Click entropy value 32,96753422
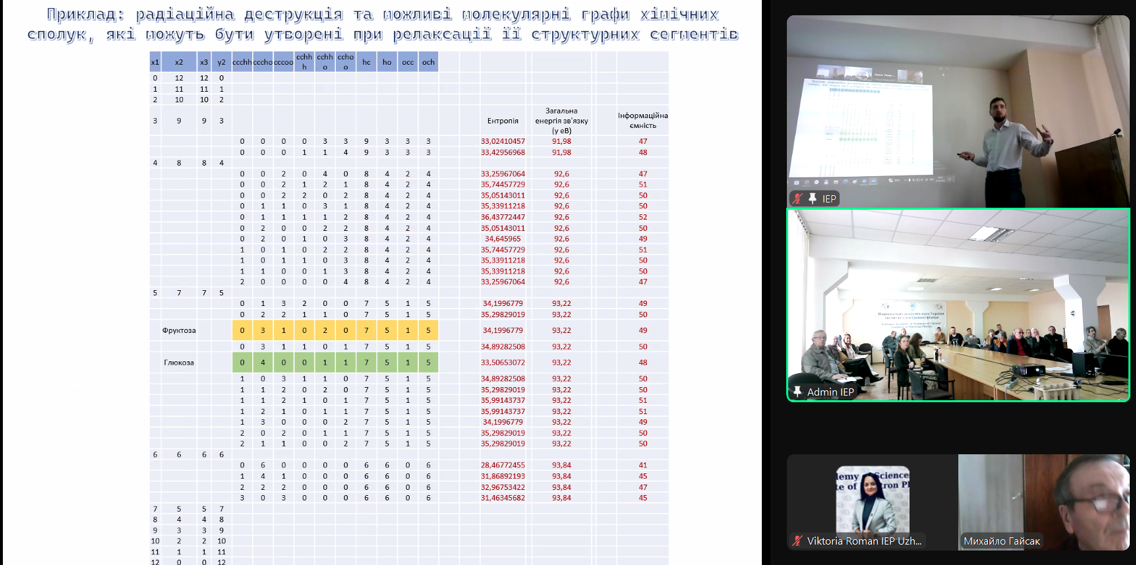 click(503, 487)
